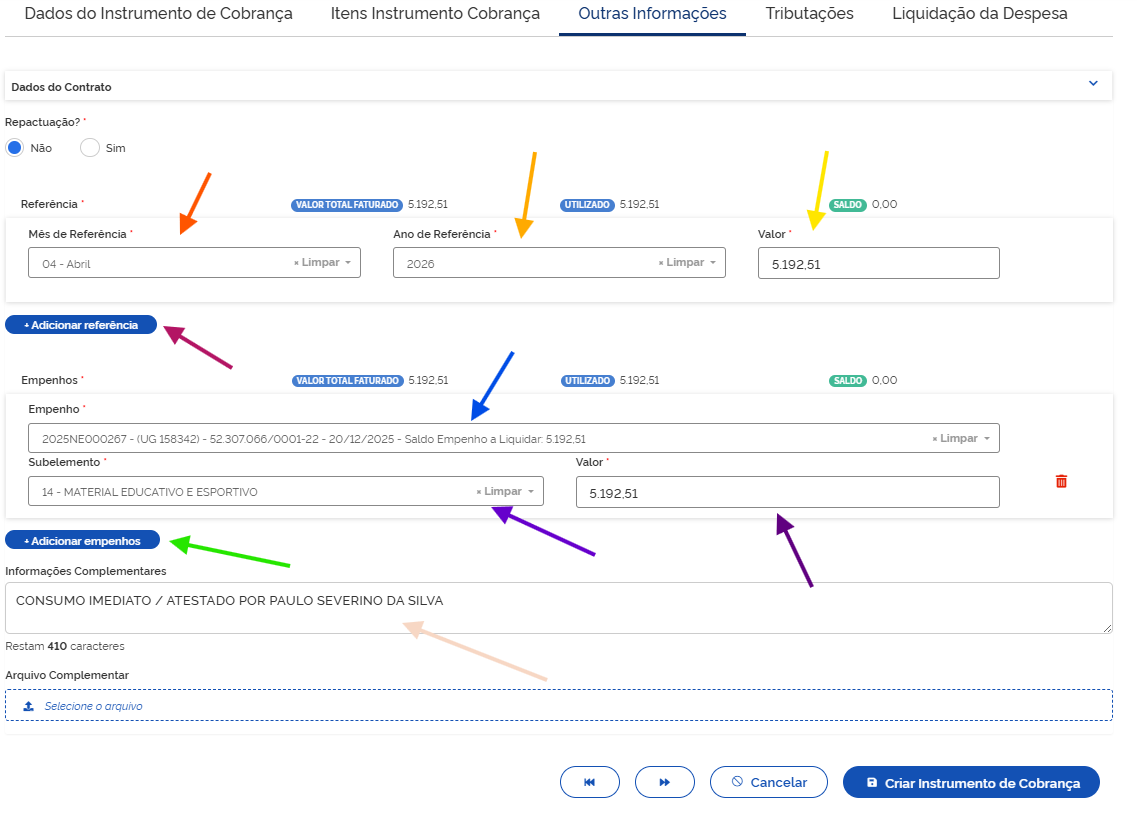This screenshot has width=1137, height=814.
Task: Switch to the Tributações tab
Action: (x=809, y=14)
